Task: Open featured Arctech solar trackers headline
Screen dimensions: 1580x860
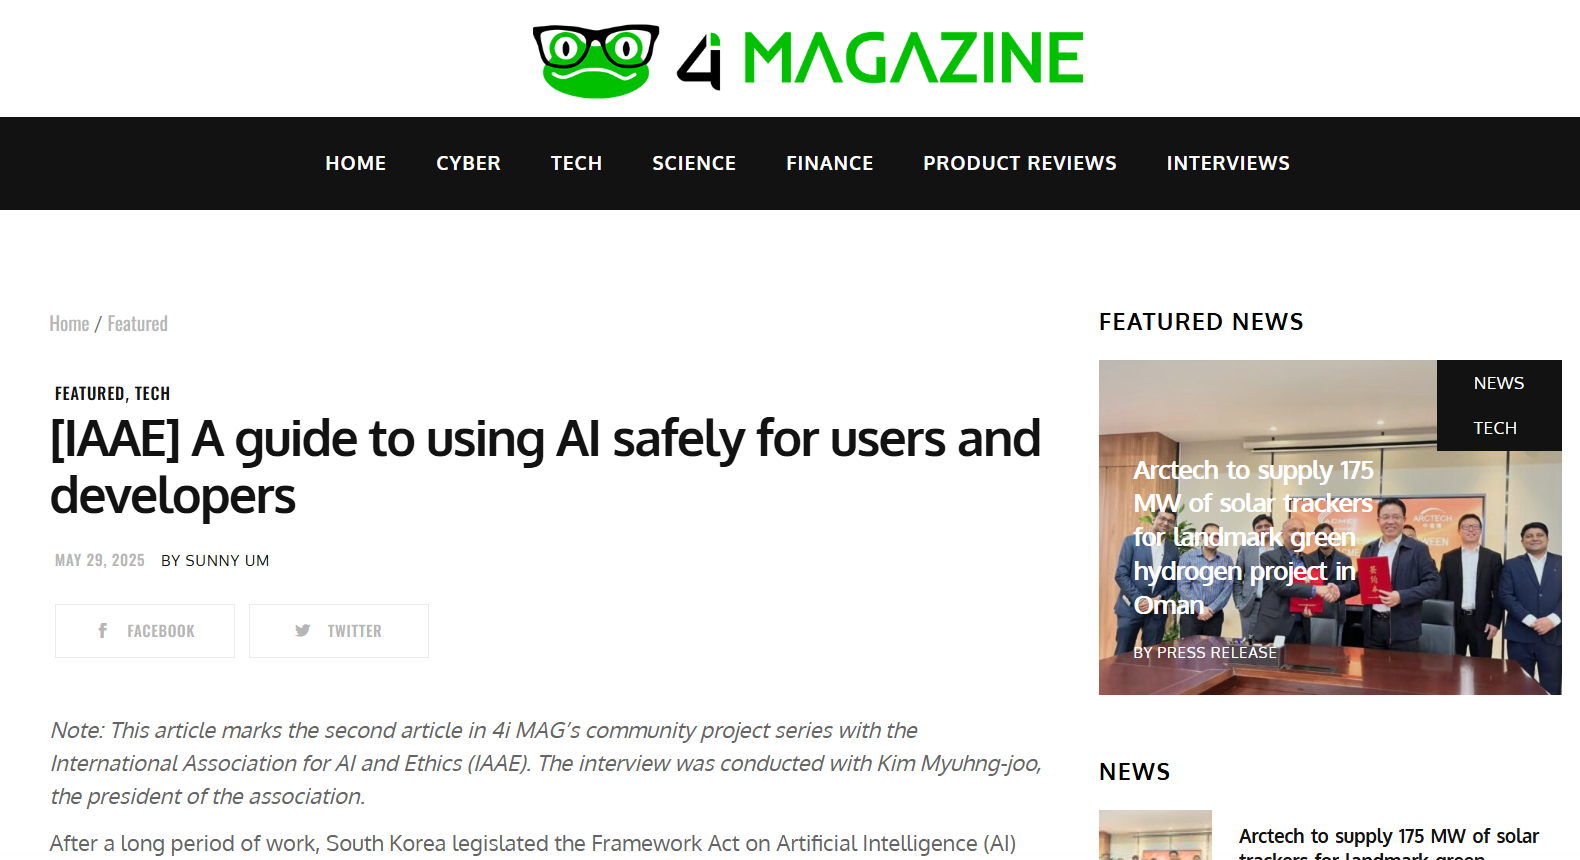Action: click(1255, 538)
